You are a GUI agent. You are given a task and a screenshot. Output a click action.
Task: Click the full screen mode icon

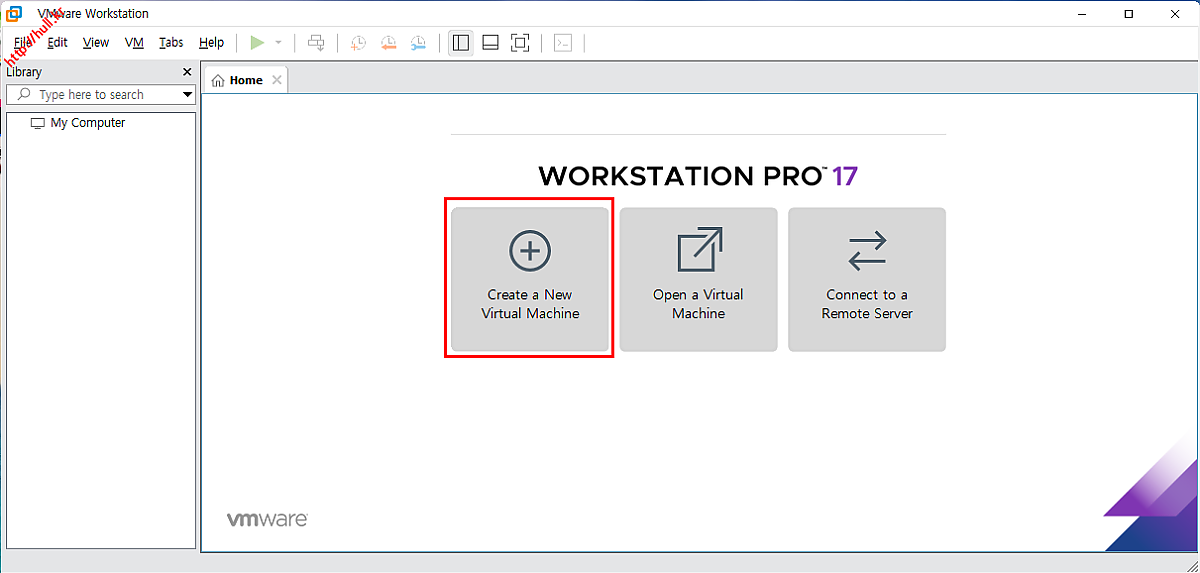click(520, 42)
